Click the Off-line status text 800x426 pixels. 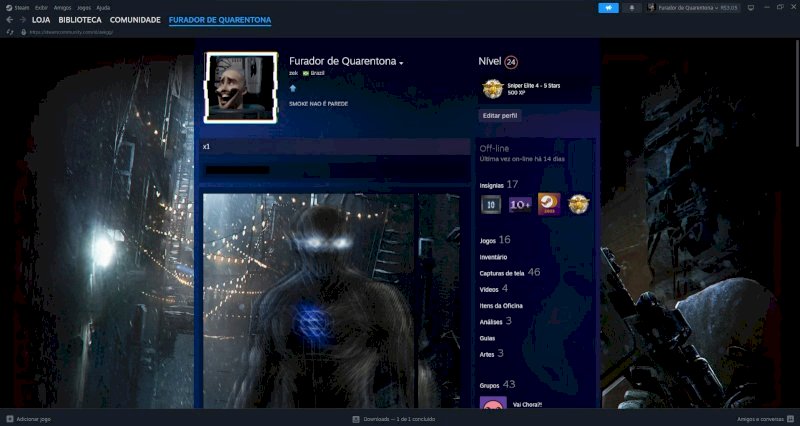click(x=494, y=148)
